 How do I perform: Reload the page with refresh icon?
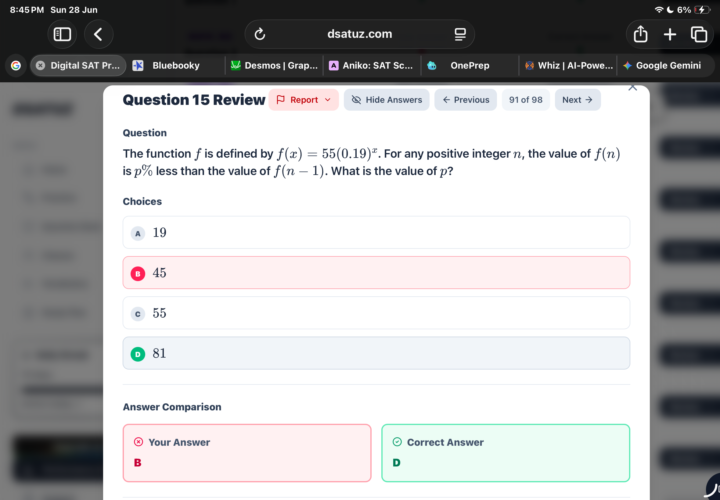pyautogui.click(x=259, y=34)
